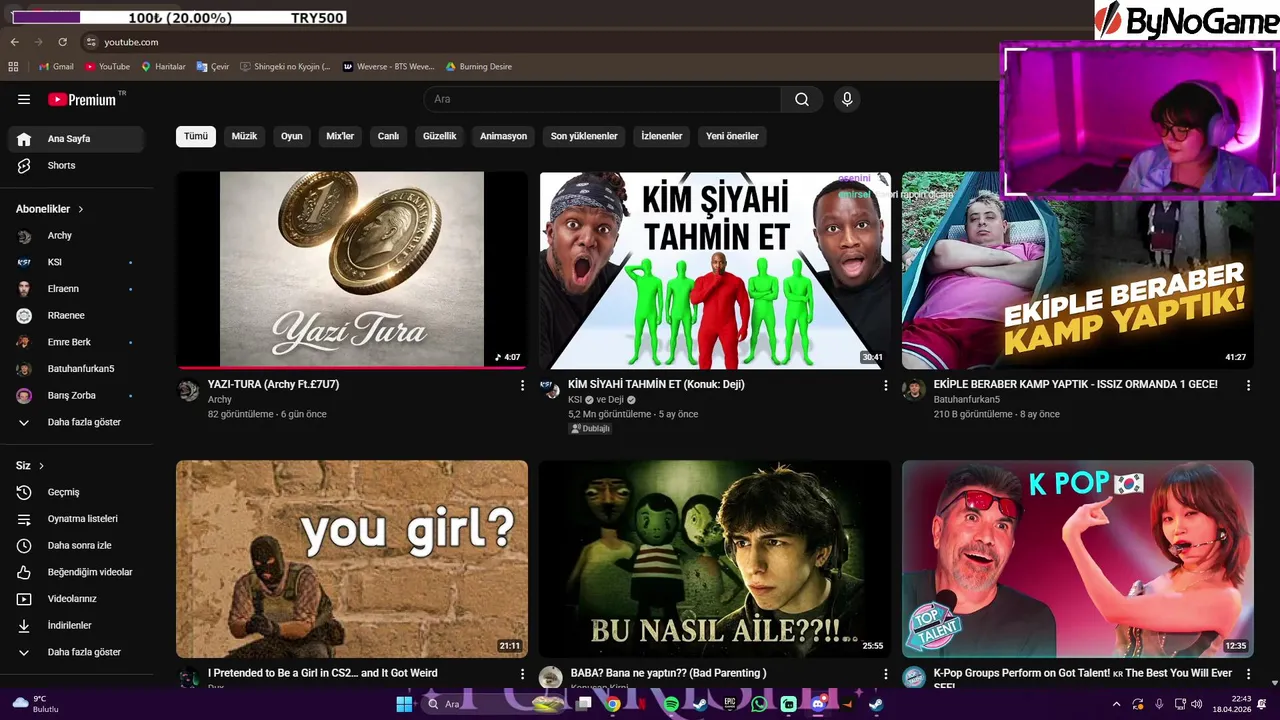The height and width of the screenshot is (720, 1280).
Task: Select the Tümü filter chip
Action: (x=196, y=136)
